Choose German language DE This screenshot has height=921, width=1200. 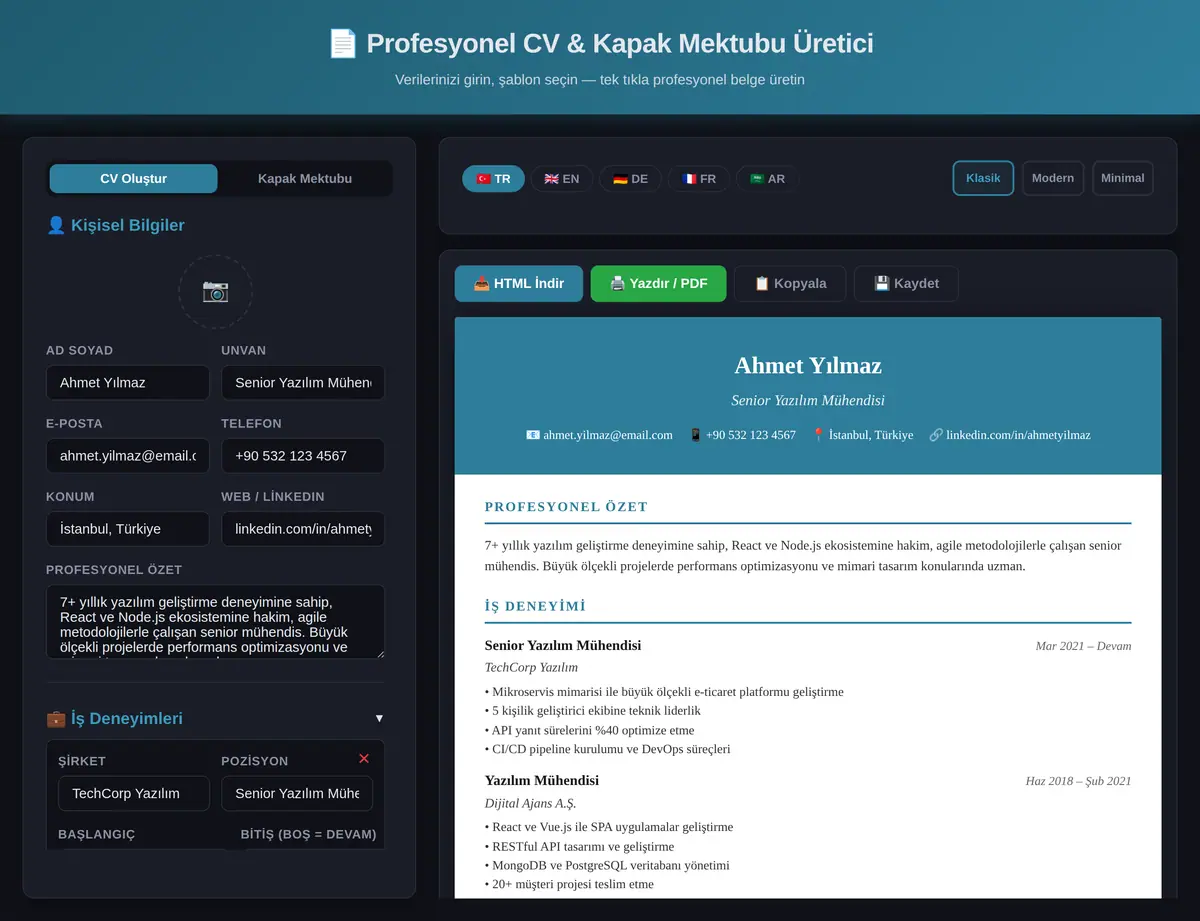tap(630, 179)
